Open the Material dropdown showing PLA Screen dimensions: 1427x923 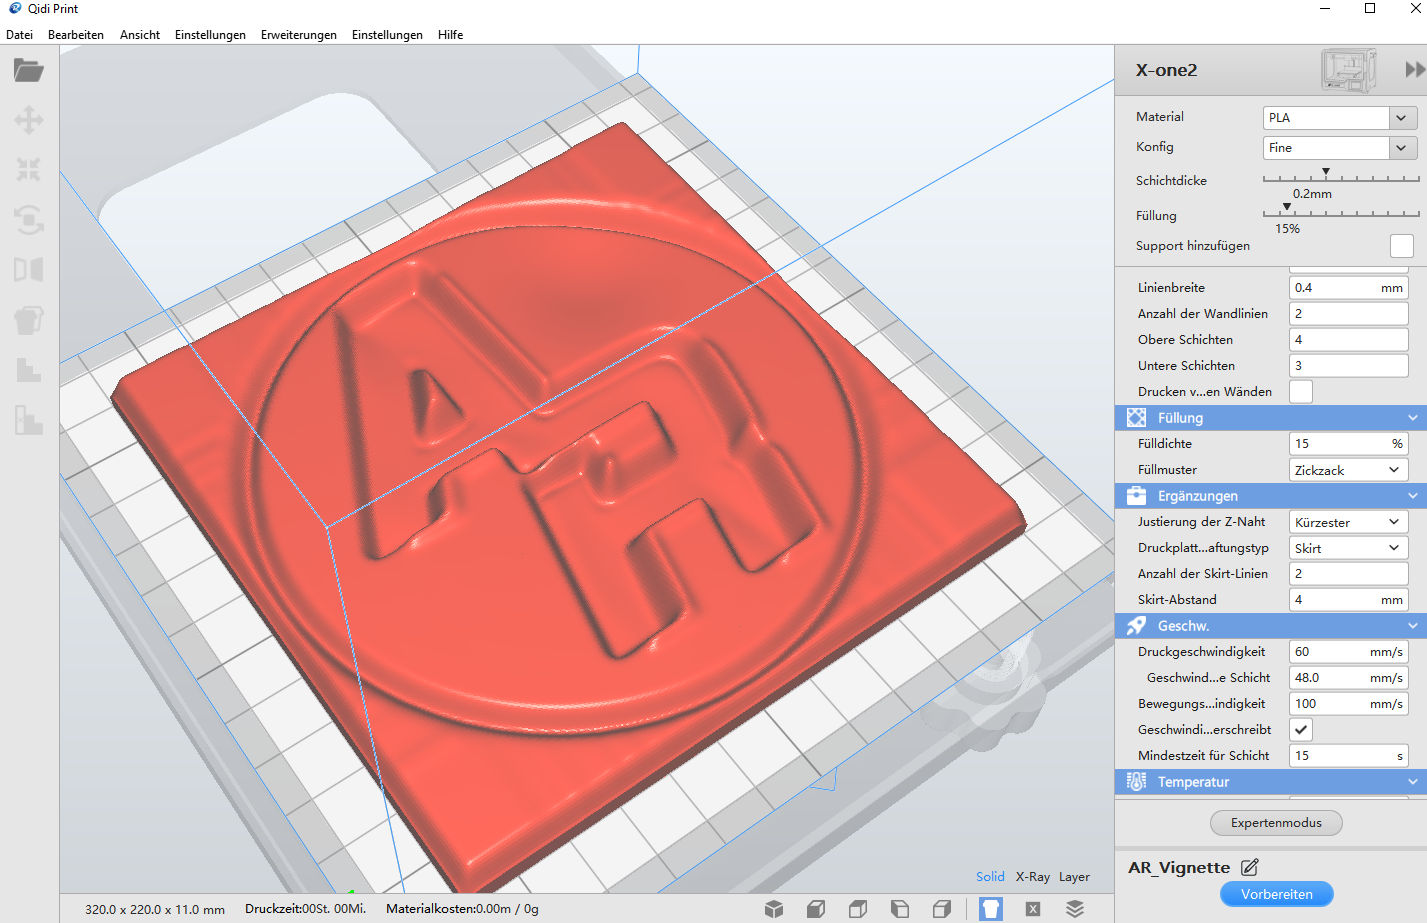(1340, 118)
